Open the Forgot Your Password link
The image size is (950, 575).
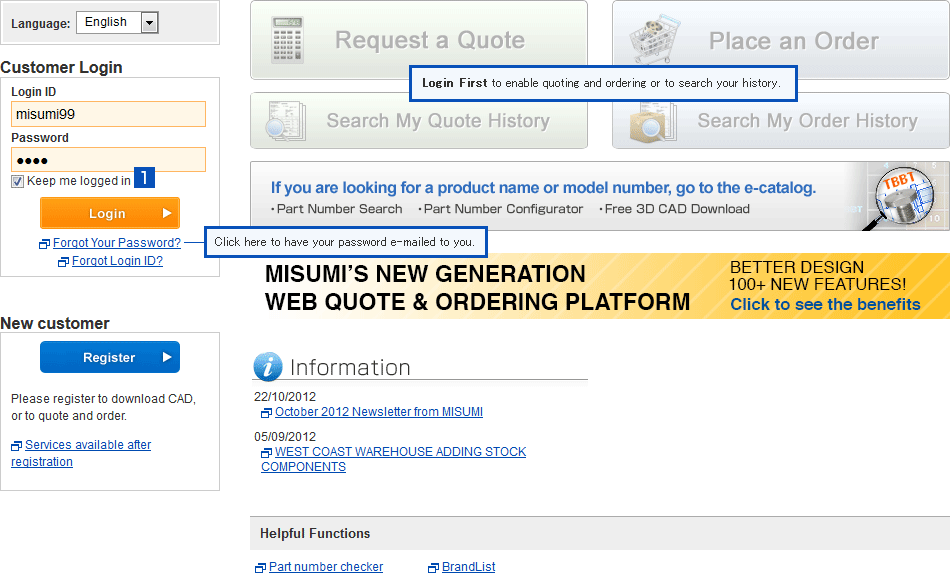[117, 243]
